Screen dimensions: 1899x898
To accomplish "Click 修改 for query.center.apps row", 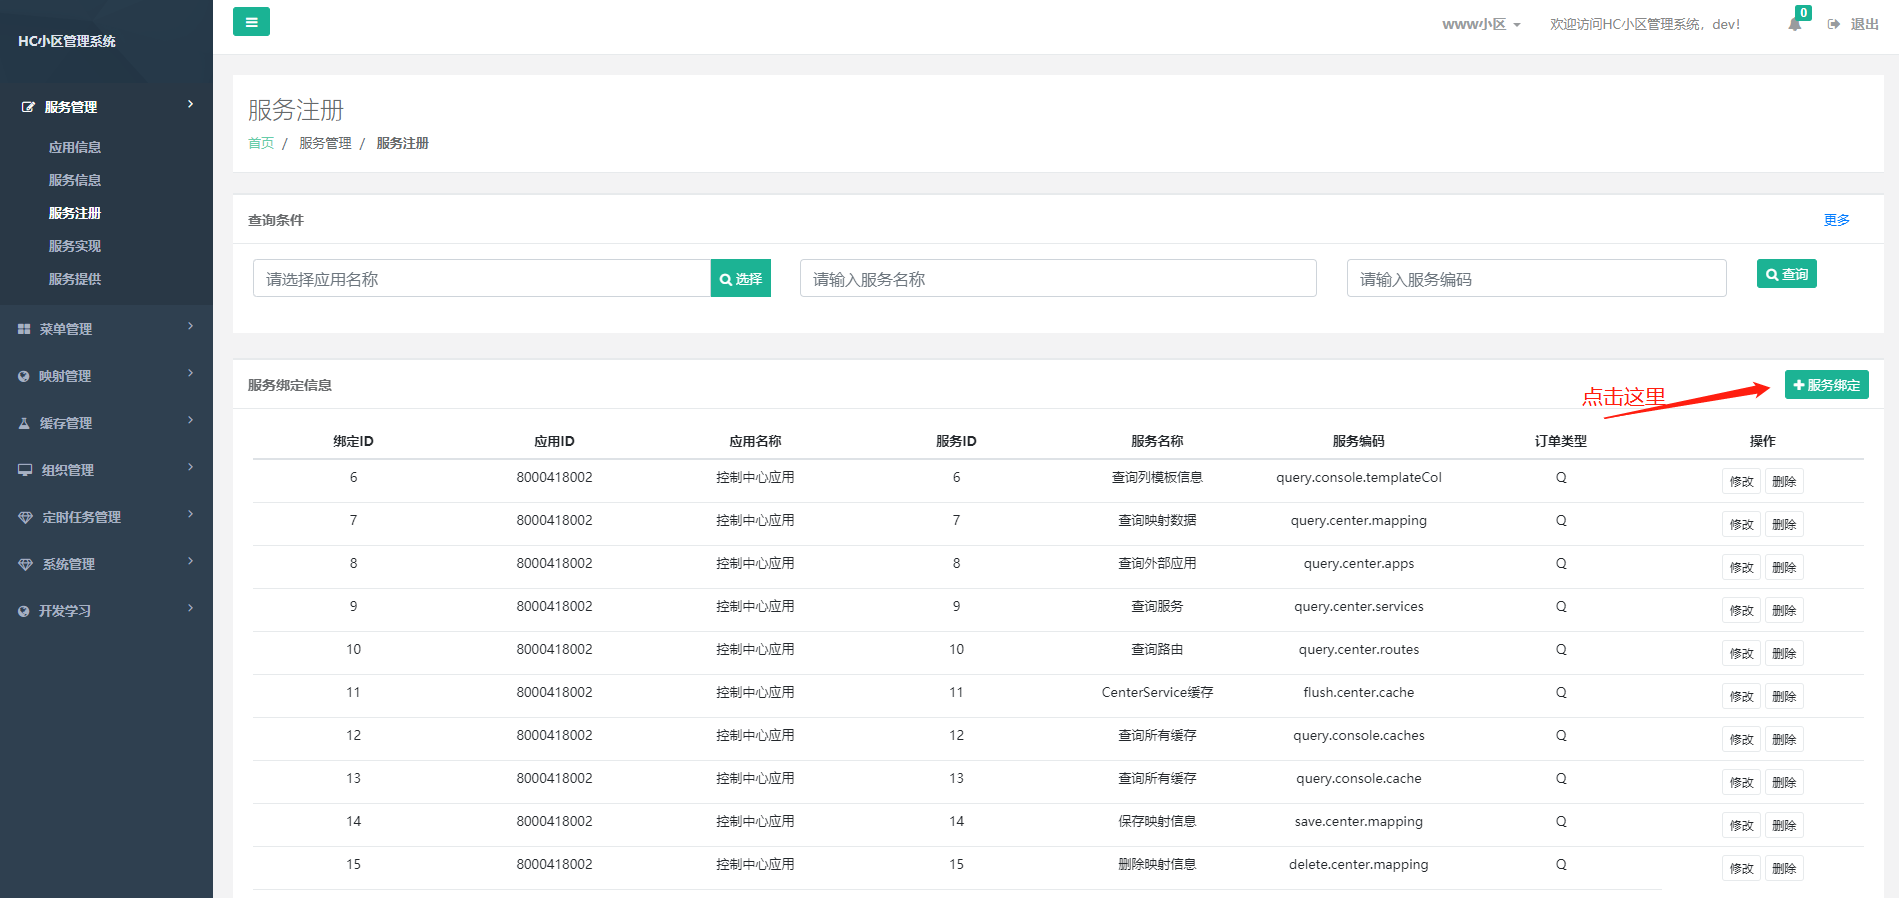I will point(1741,567).
